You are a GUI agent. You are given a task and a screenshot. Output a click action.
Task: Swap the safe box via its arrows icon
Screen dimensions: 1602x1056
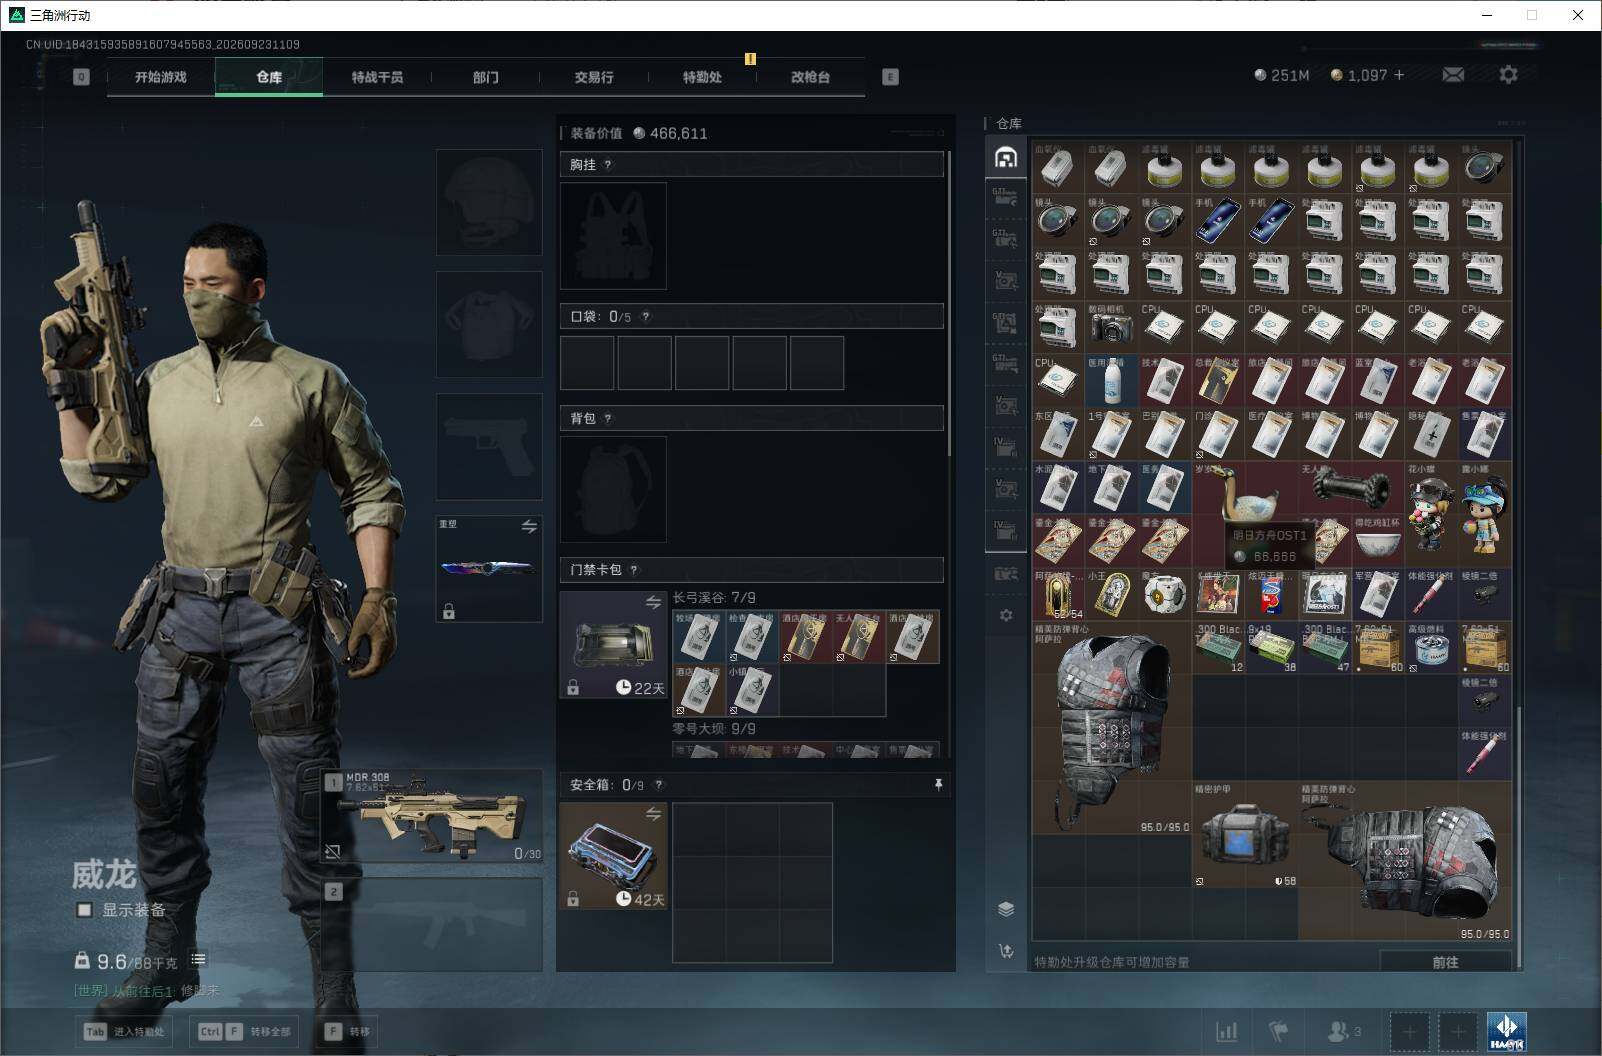(x=653, y=814)
